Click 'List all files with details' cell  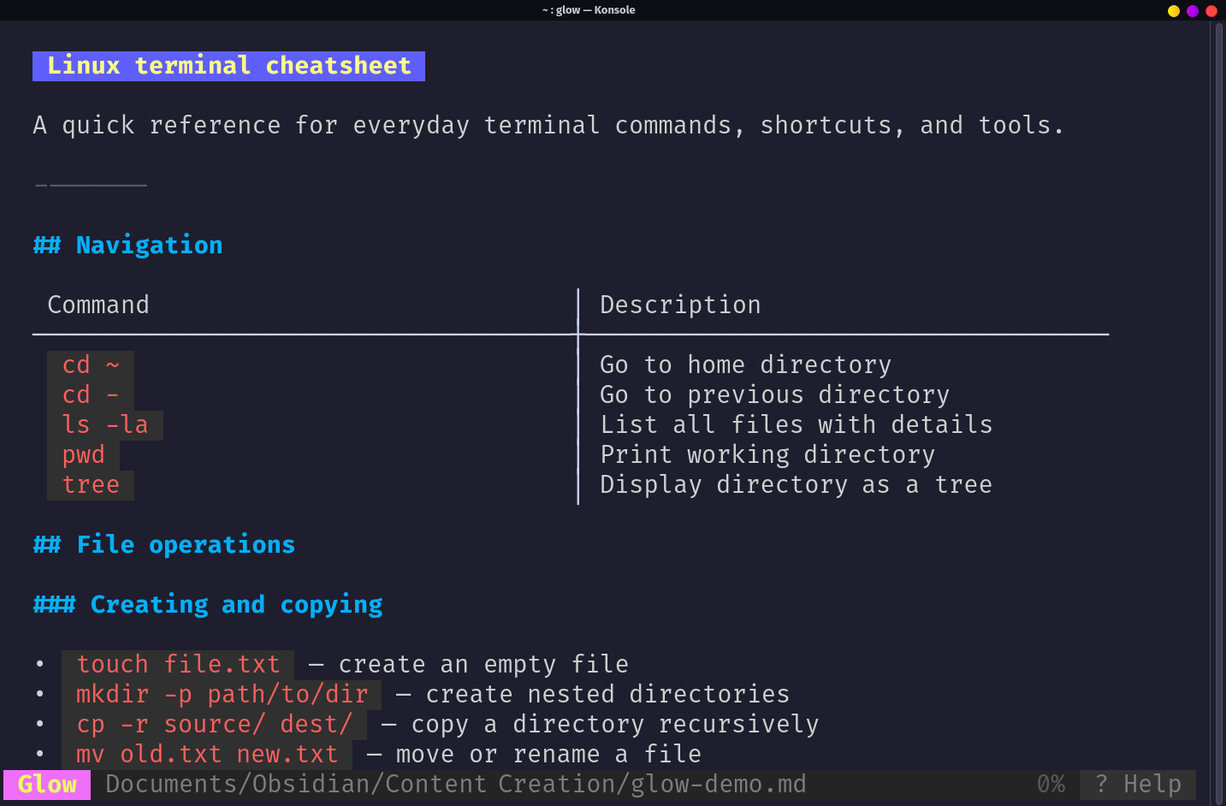tap(796, 424)
